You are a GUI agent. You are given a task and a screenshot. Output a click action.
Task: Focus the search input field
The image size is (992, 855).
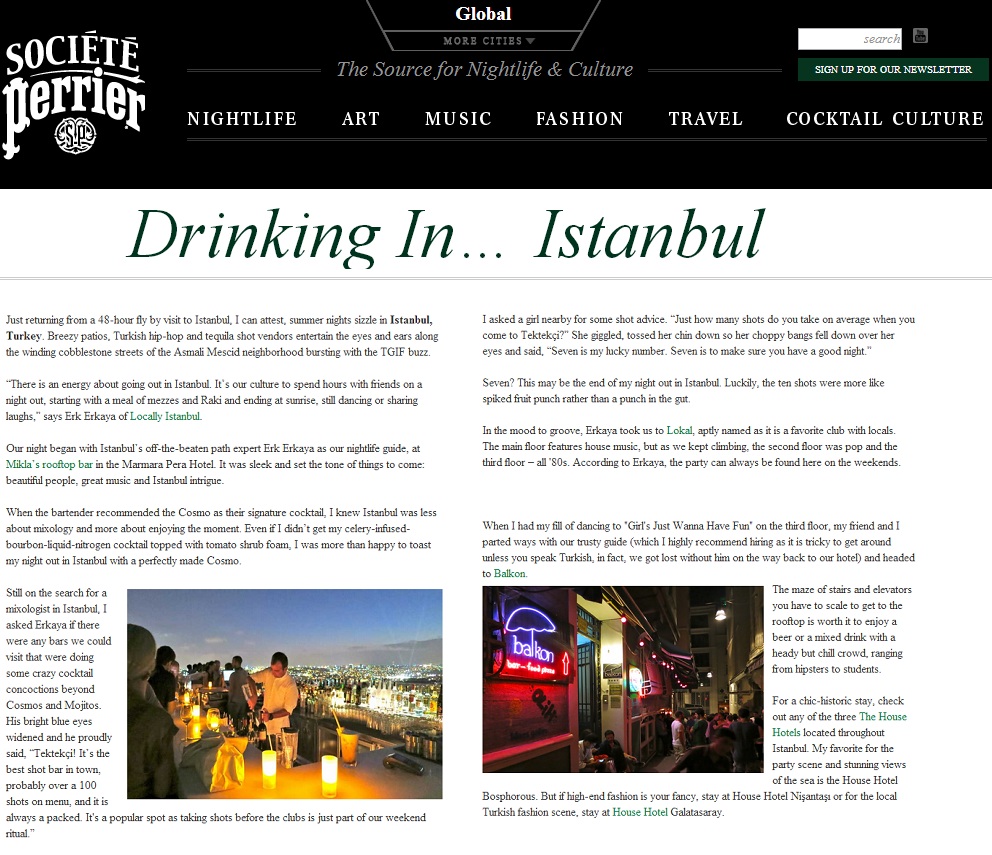[x=850, y=39]
